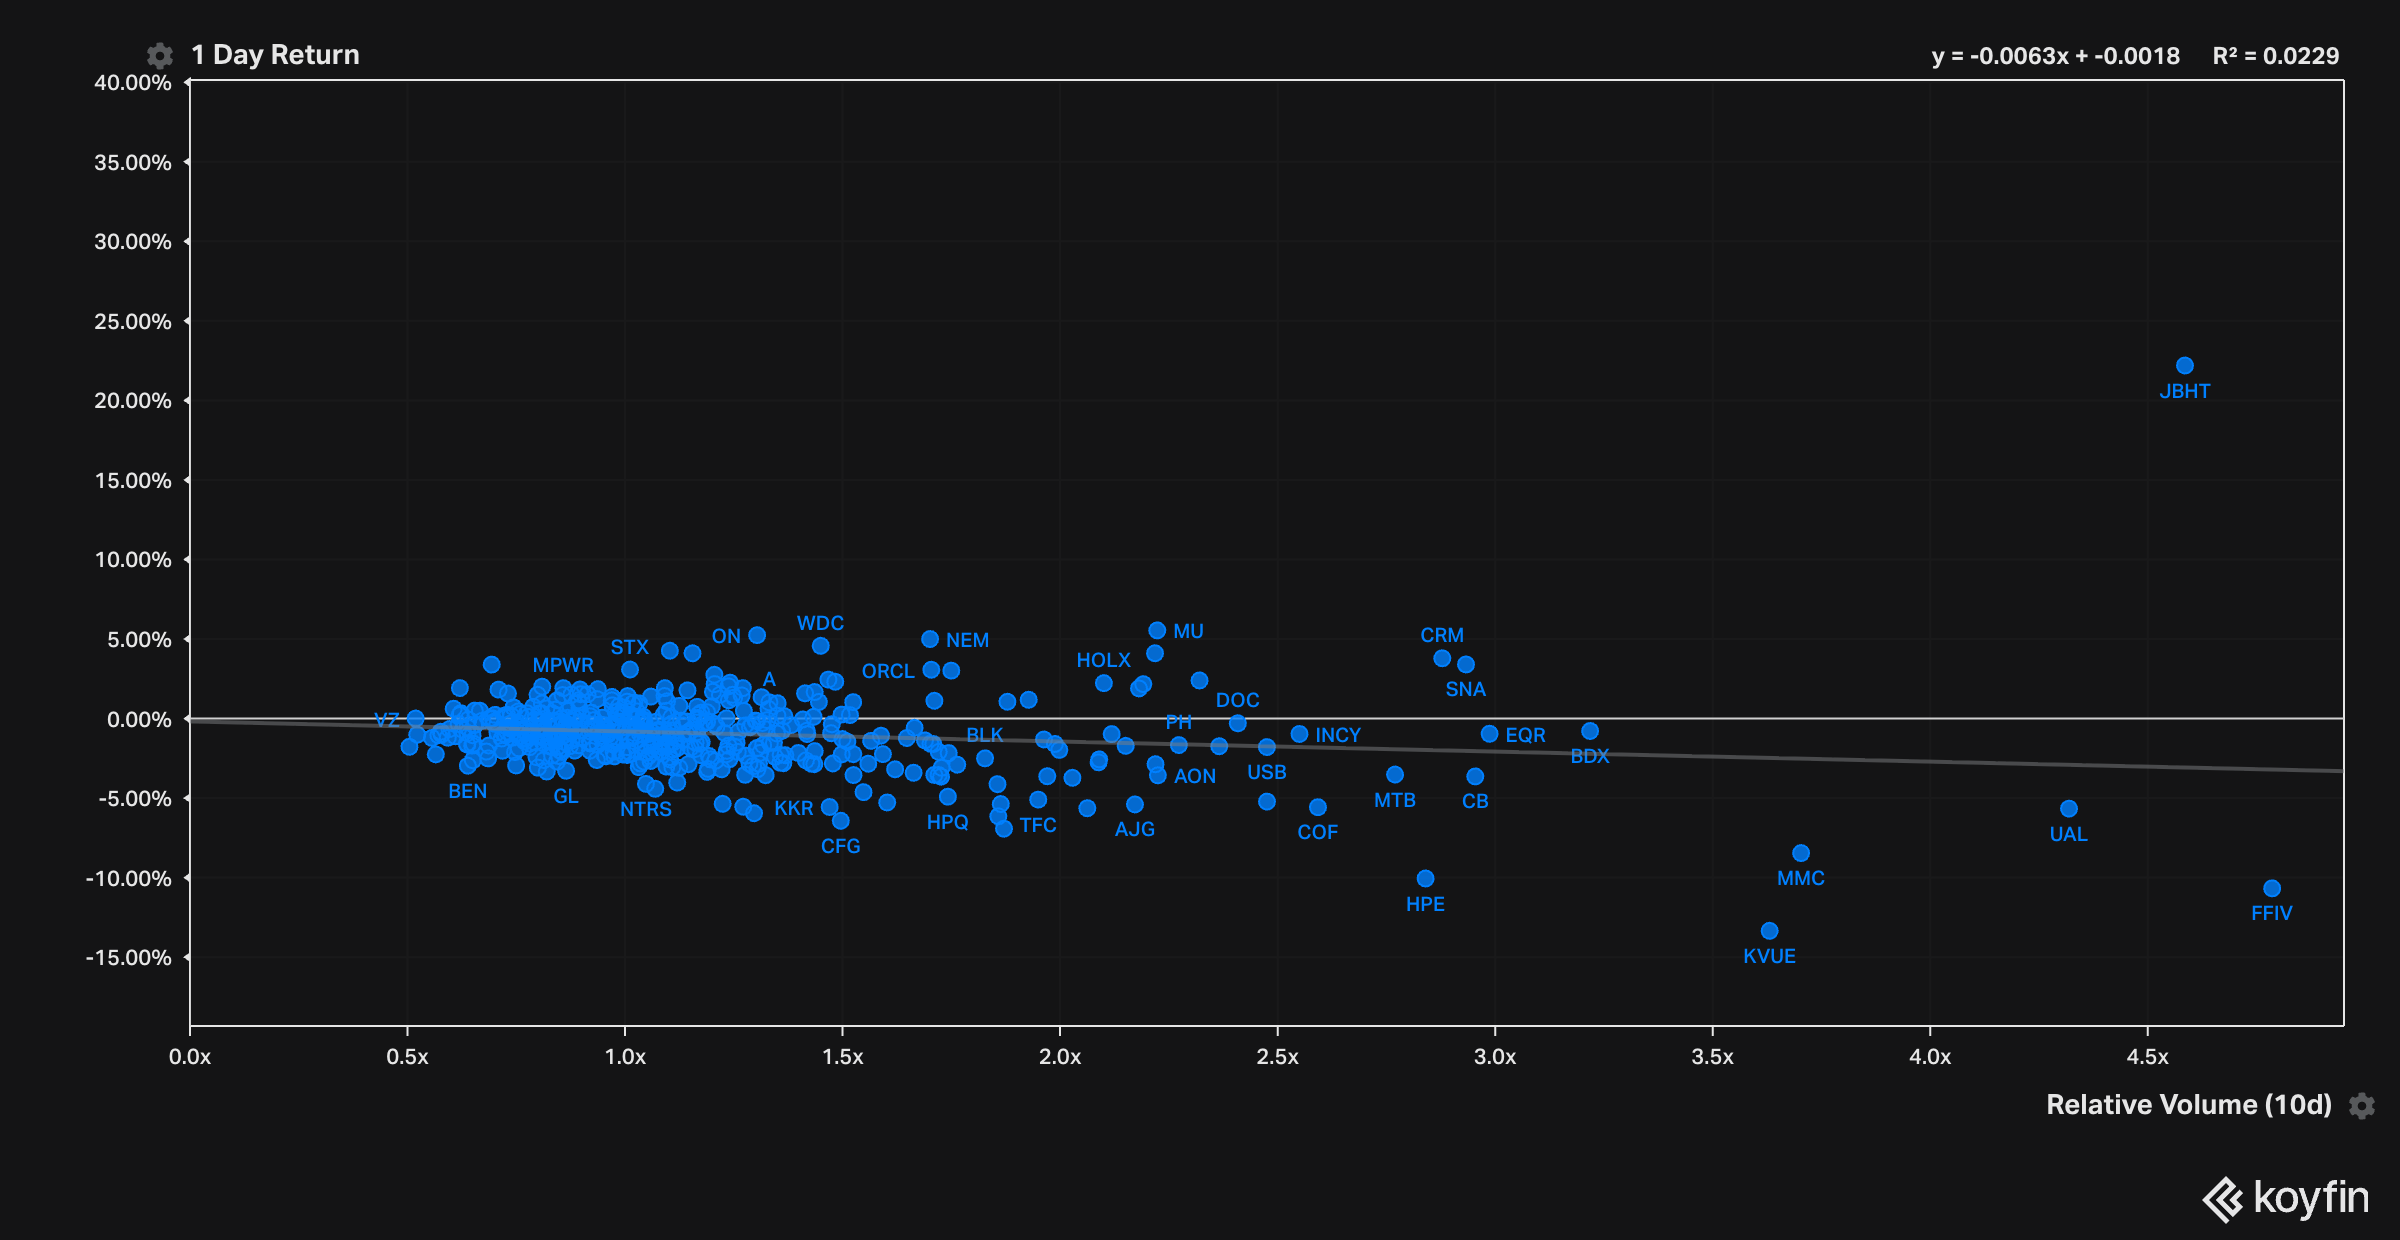Click the CRM data point

coord(1441,658)
